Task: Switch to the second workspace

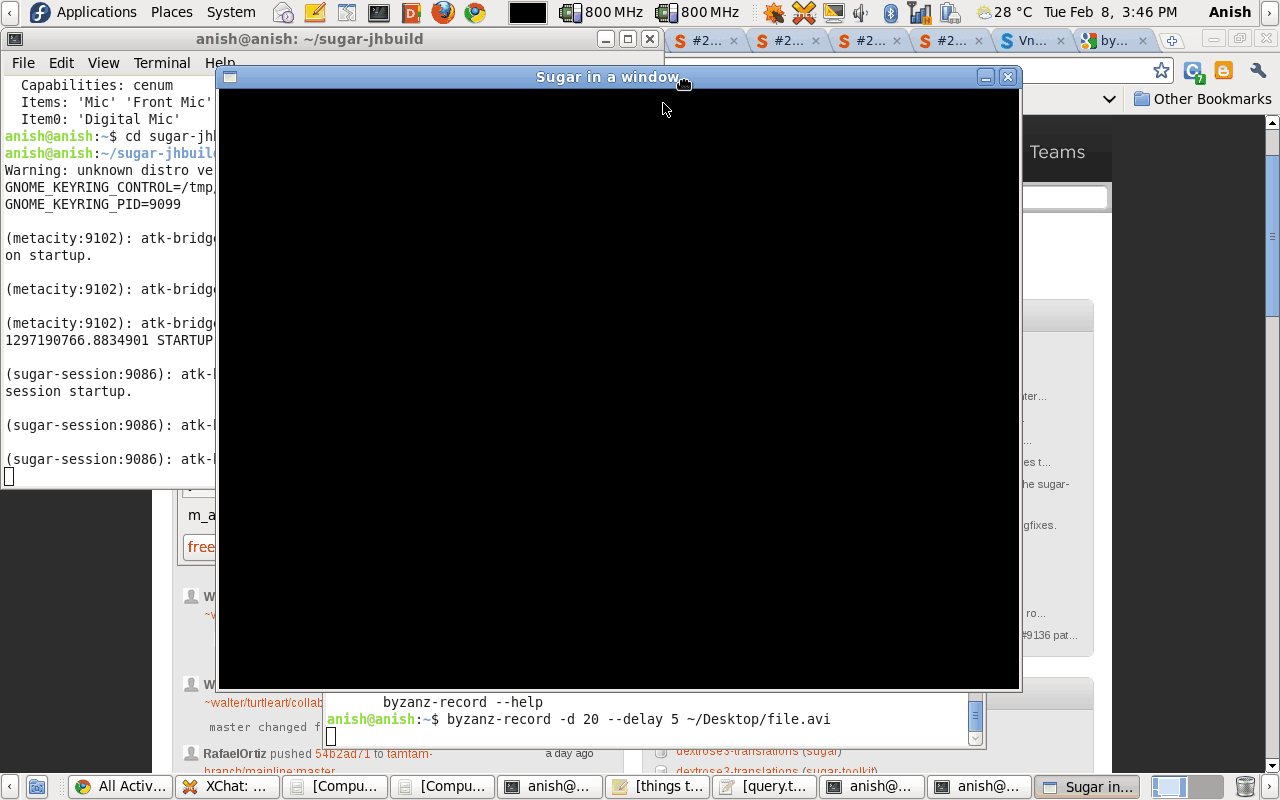Action: [1205, 787]
